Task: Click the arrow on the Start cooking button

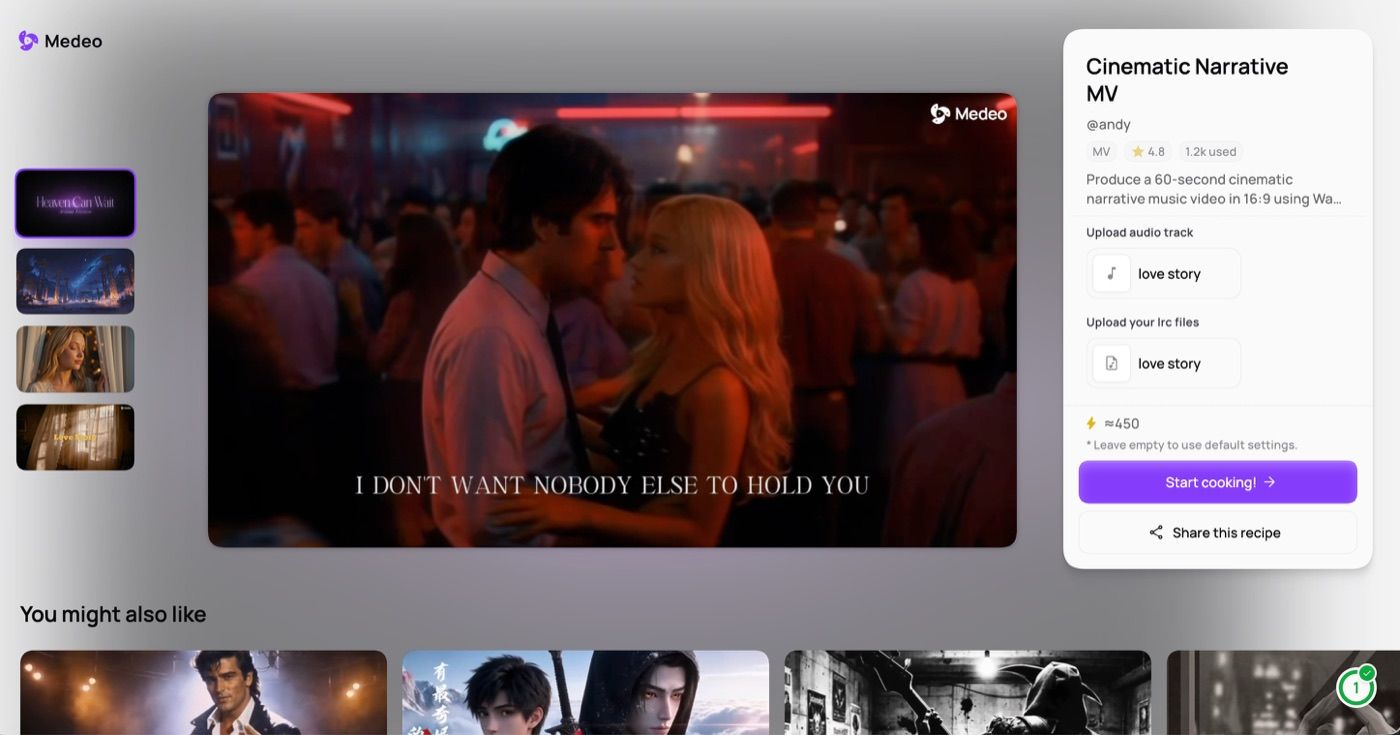Action: (x=1269, y=482)
